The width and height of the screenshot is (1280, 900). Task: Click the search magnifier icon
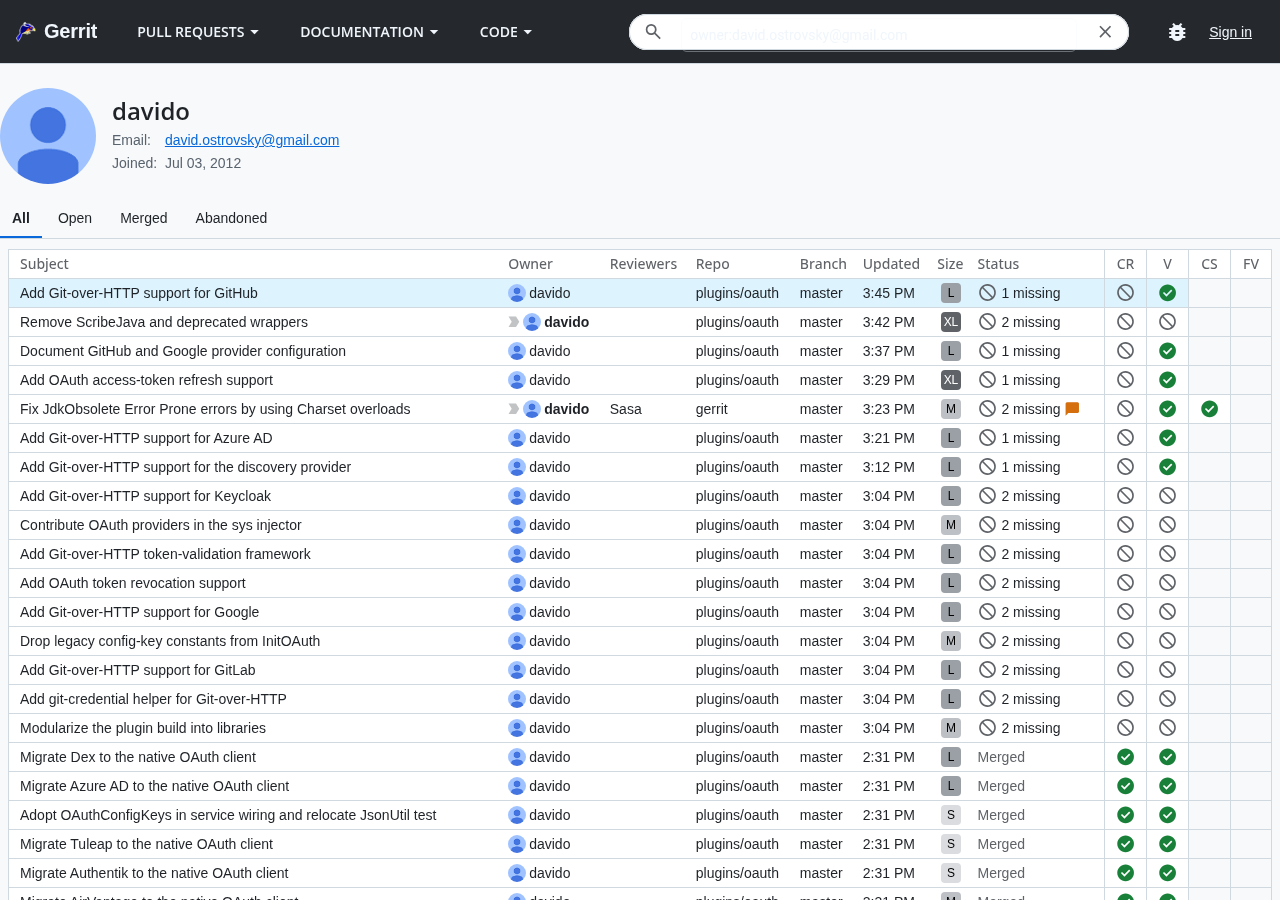(653, 32)
